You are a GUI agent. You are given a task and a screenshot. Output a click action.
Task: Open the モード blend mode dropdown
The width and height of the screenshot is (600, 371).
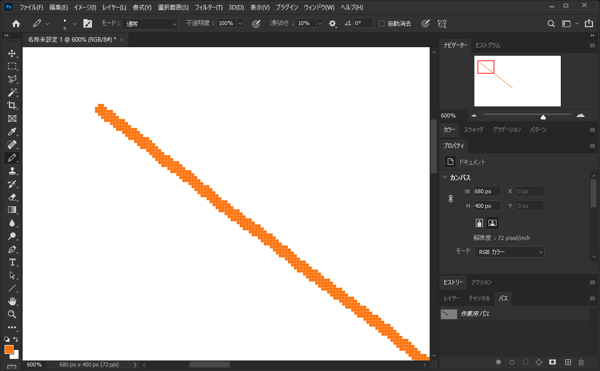[x=150, y=24]
